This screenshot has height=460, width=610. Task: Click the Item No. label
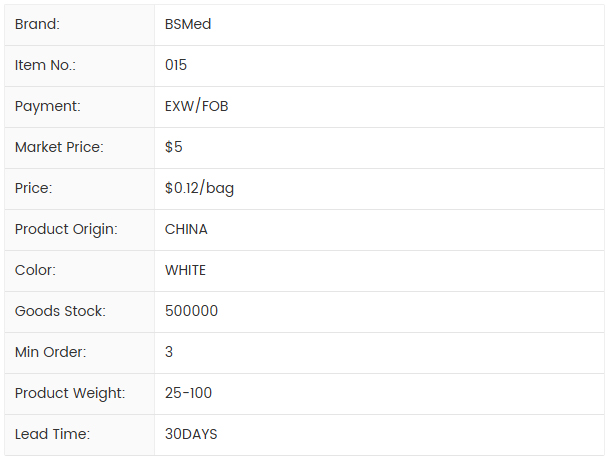pos(45,65)
